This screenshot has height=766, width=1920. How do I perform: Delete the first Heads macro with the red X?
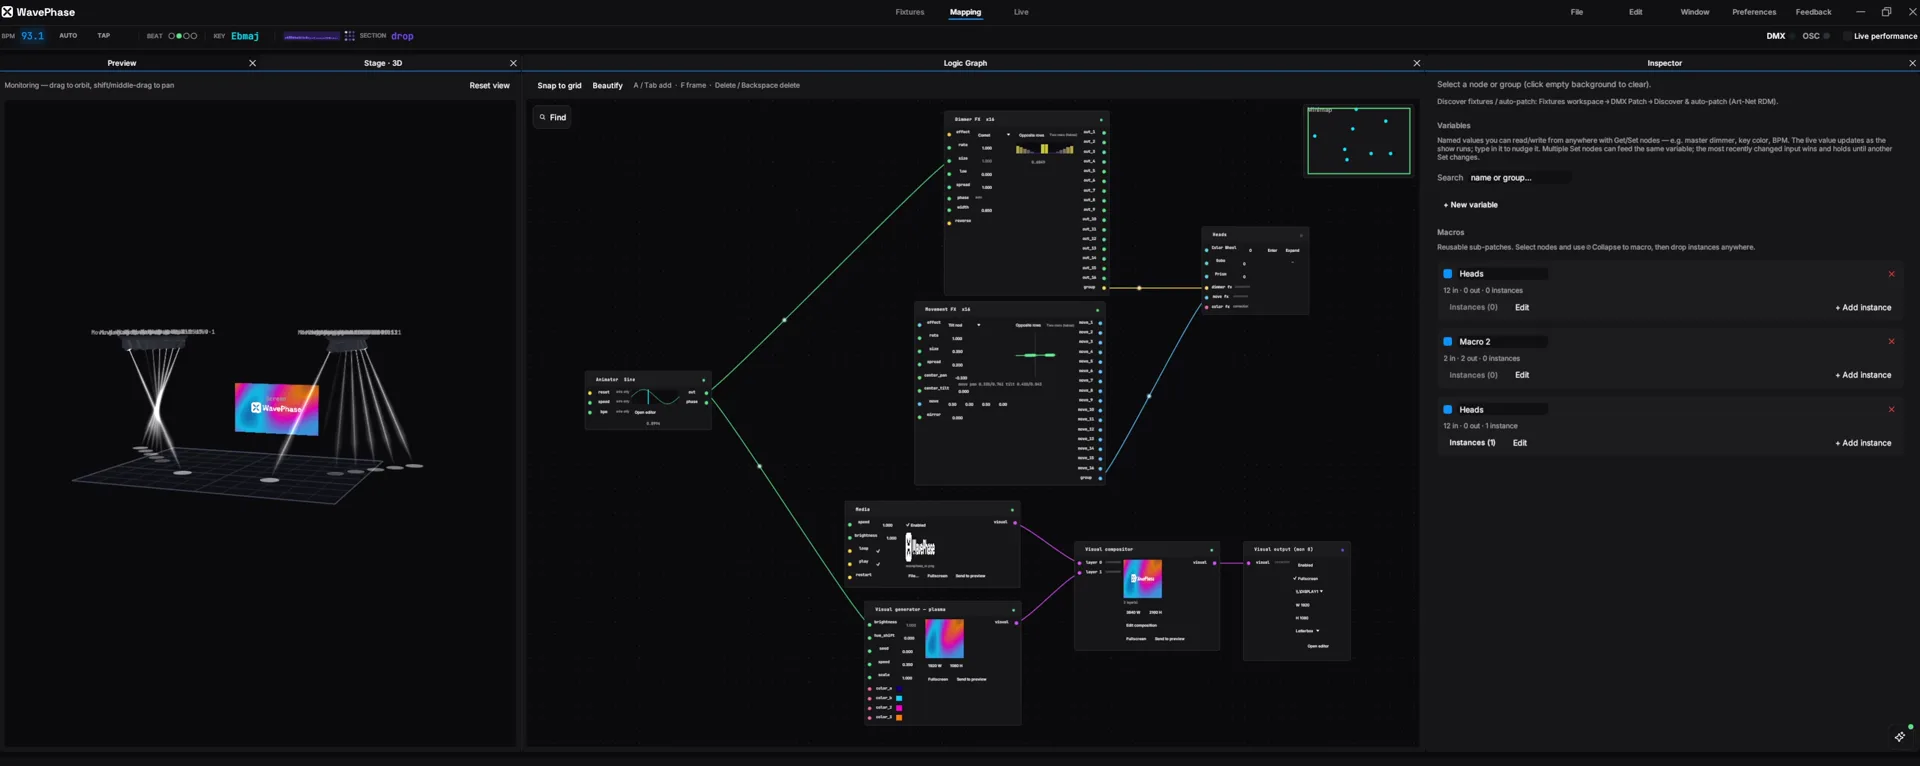[x=1891, y=274]
